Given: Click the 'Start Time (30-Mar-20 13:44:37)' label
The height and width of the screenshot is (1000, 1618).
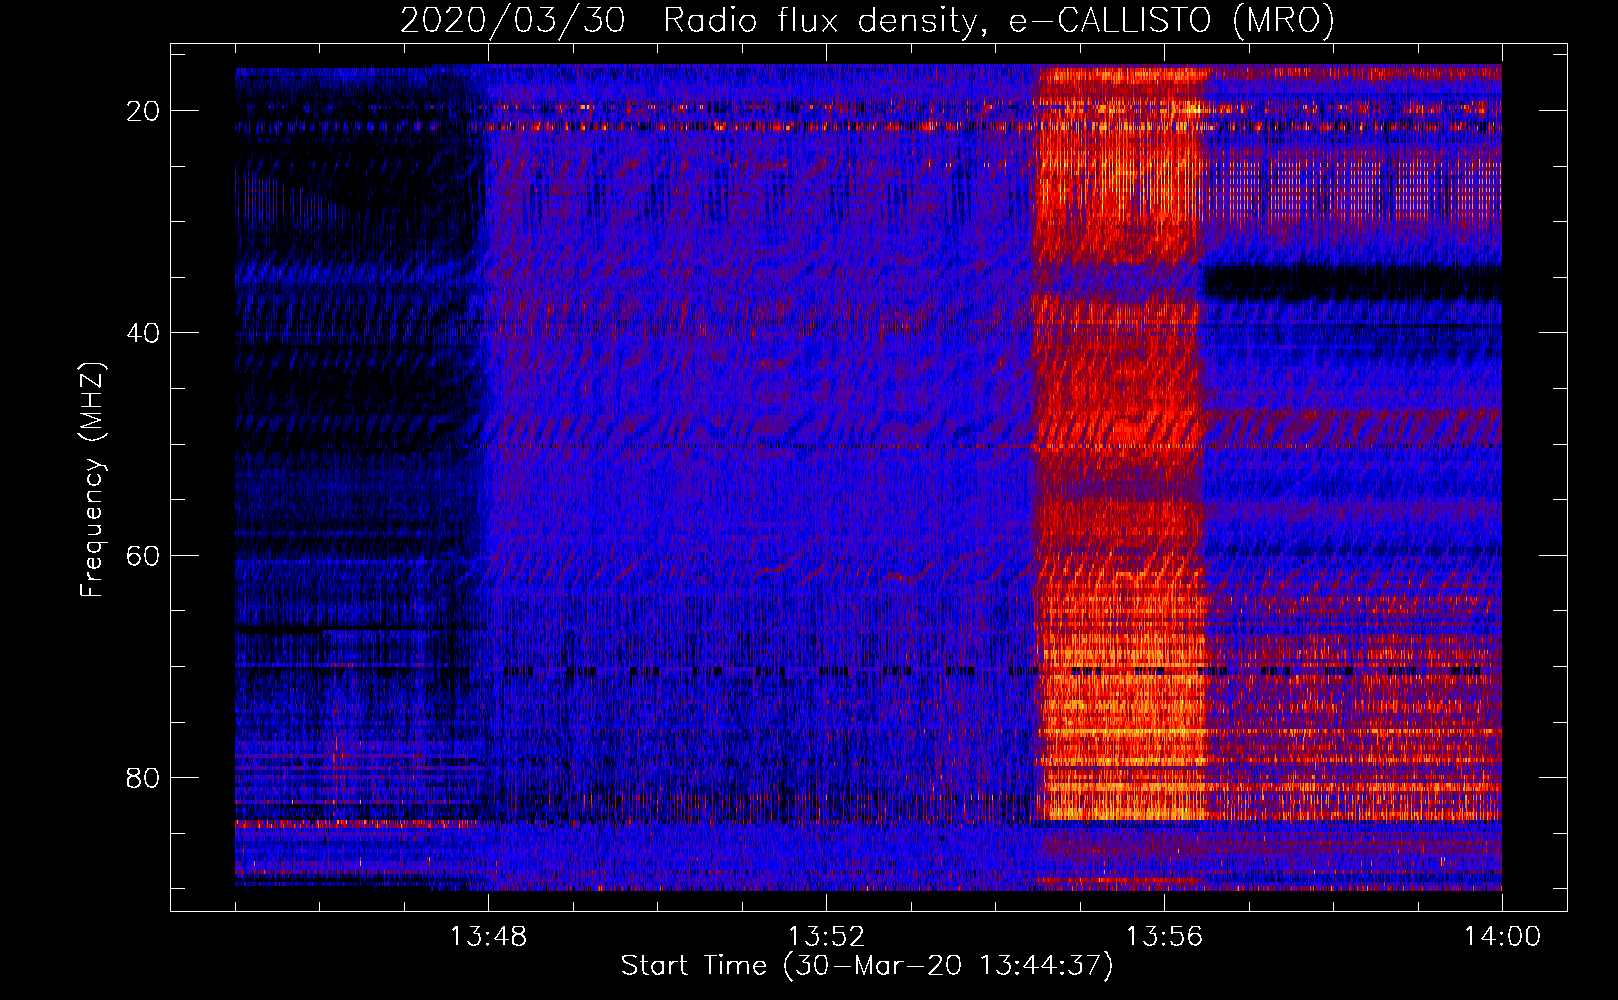Looking at the screenshot, I should click(867, 966).
